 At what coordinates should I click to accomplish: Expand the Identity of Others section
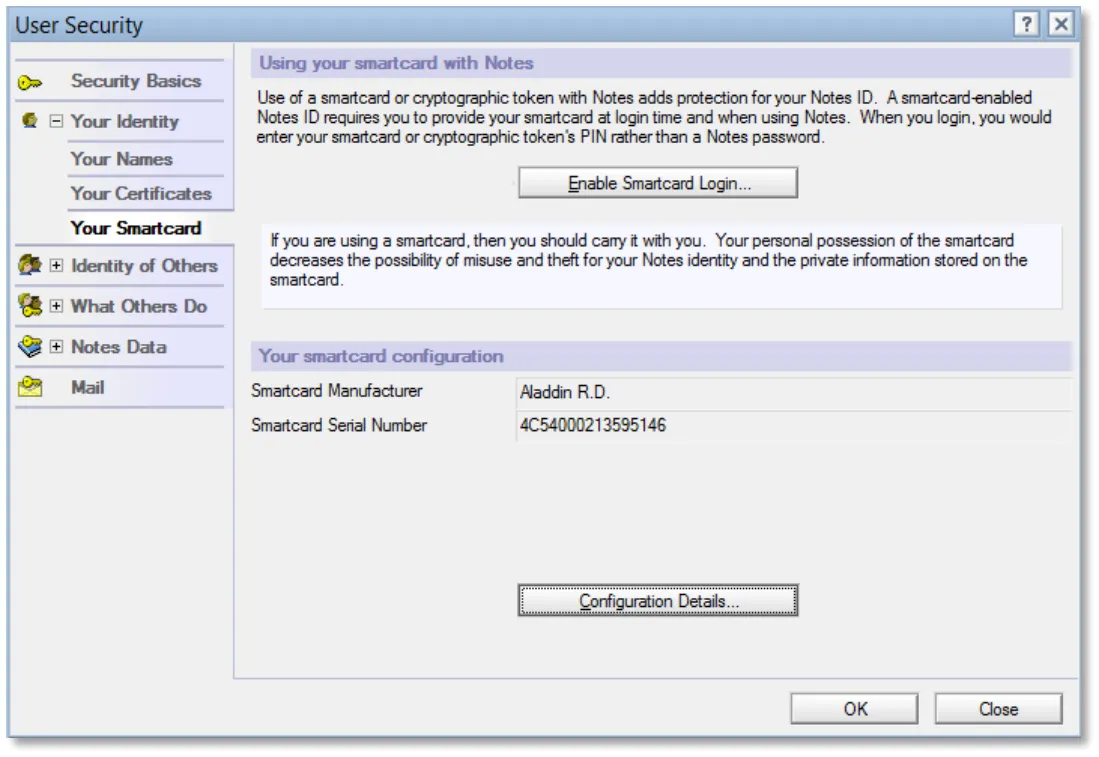(x=56, y=266)
